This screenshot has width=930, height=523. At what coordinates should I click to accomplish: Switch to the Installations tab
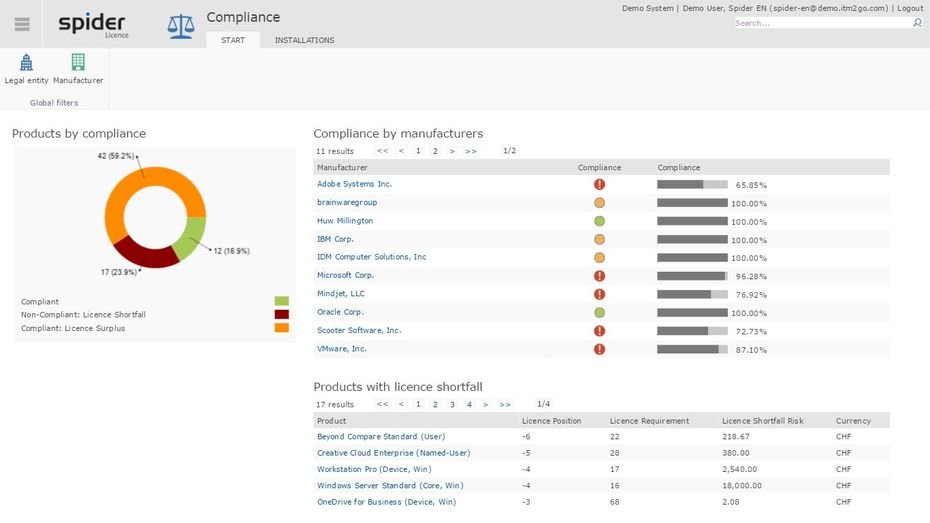(304, 40)
